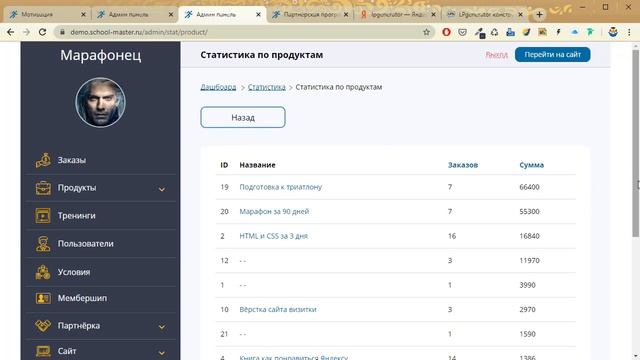Open product HTML и CSS за 3 дня

[273, 236]
